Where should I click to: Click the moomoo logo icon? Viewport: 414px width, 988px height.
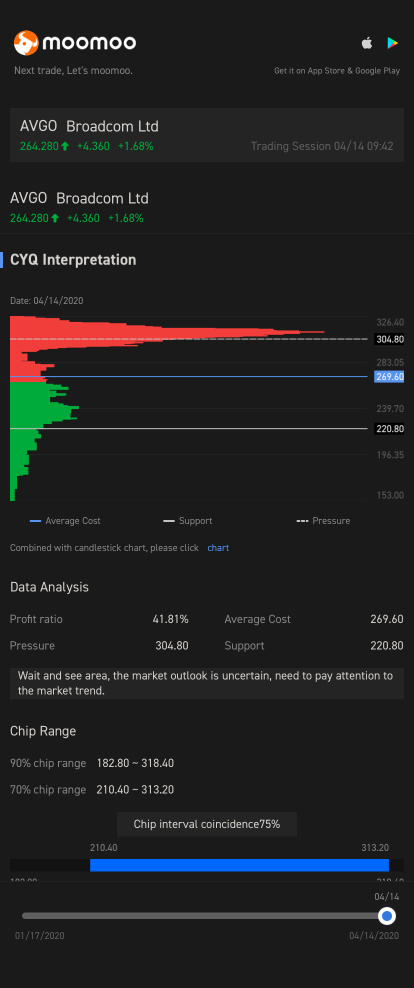pos(27,43)
